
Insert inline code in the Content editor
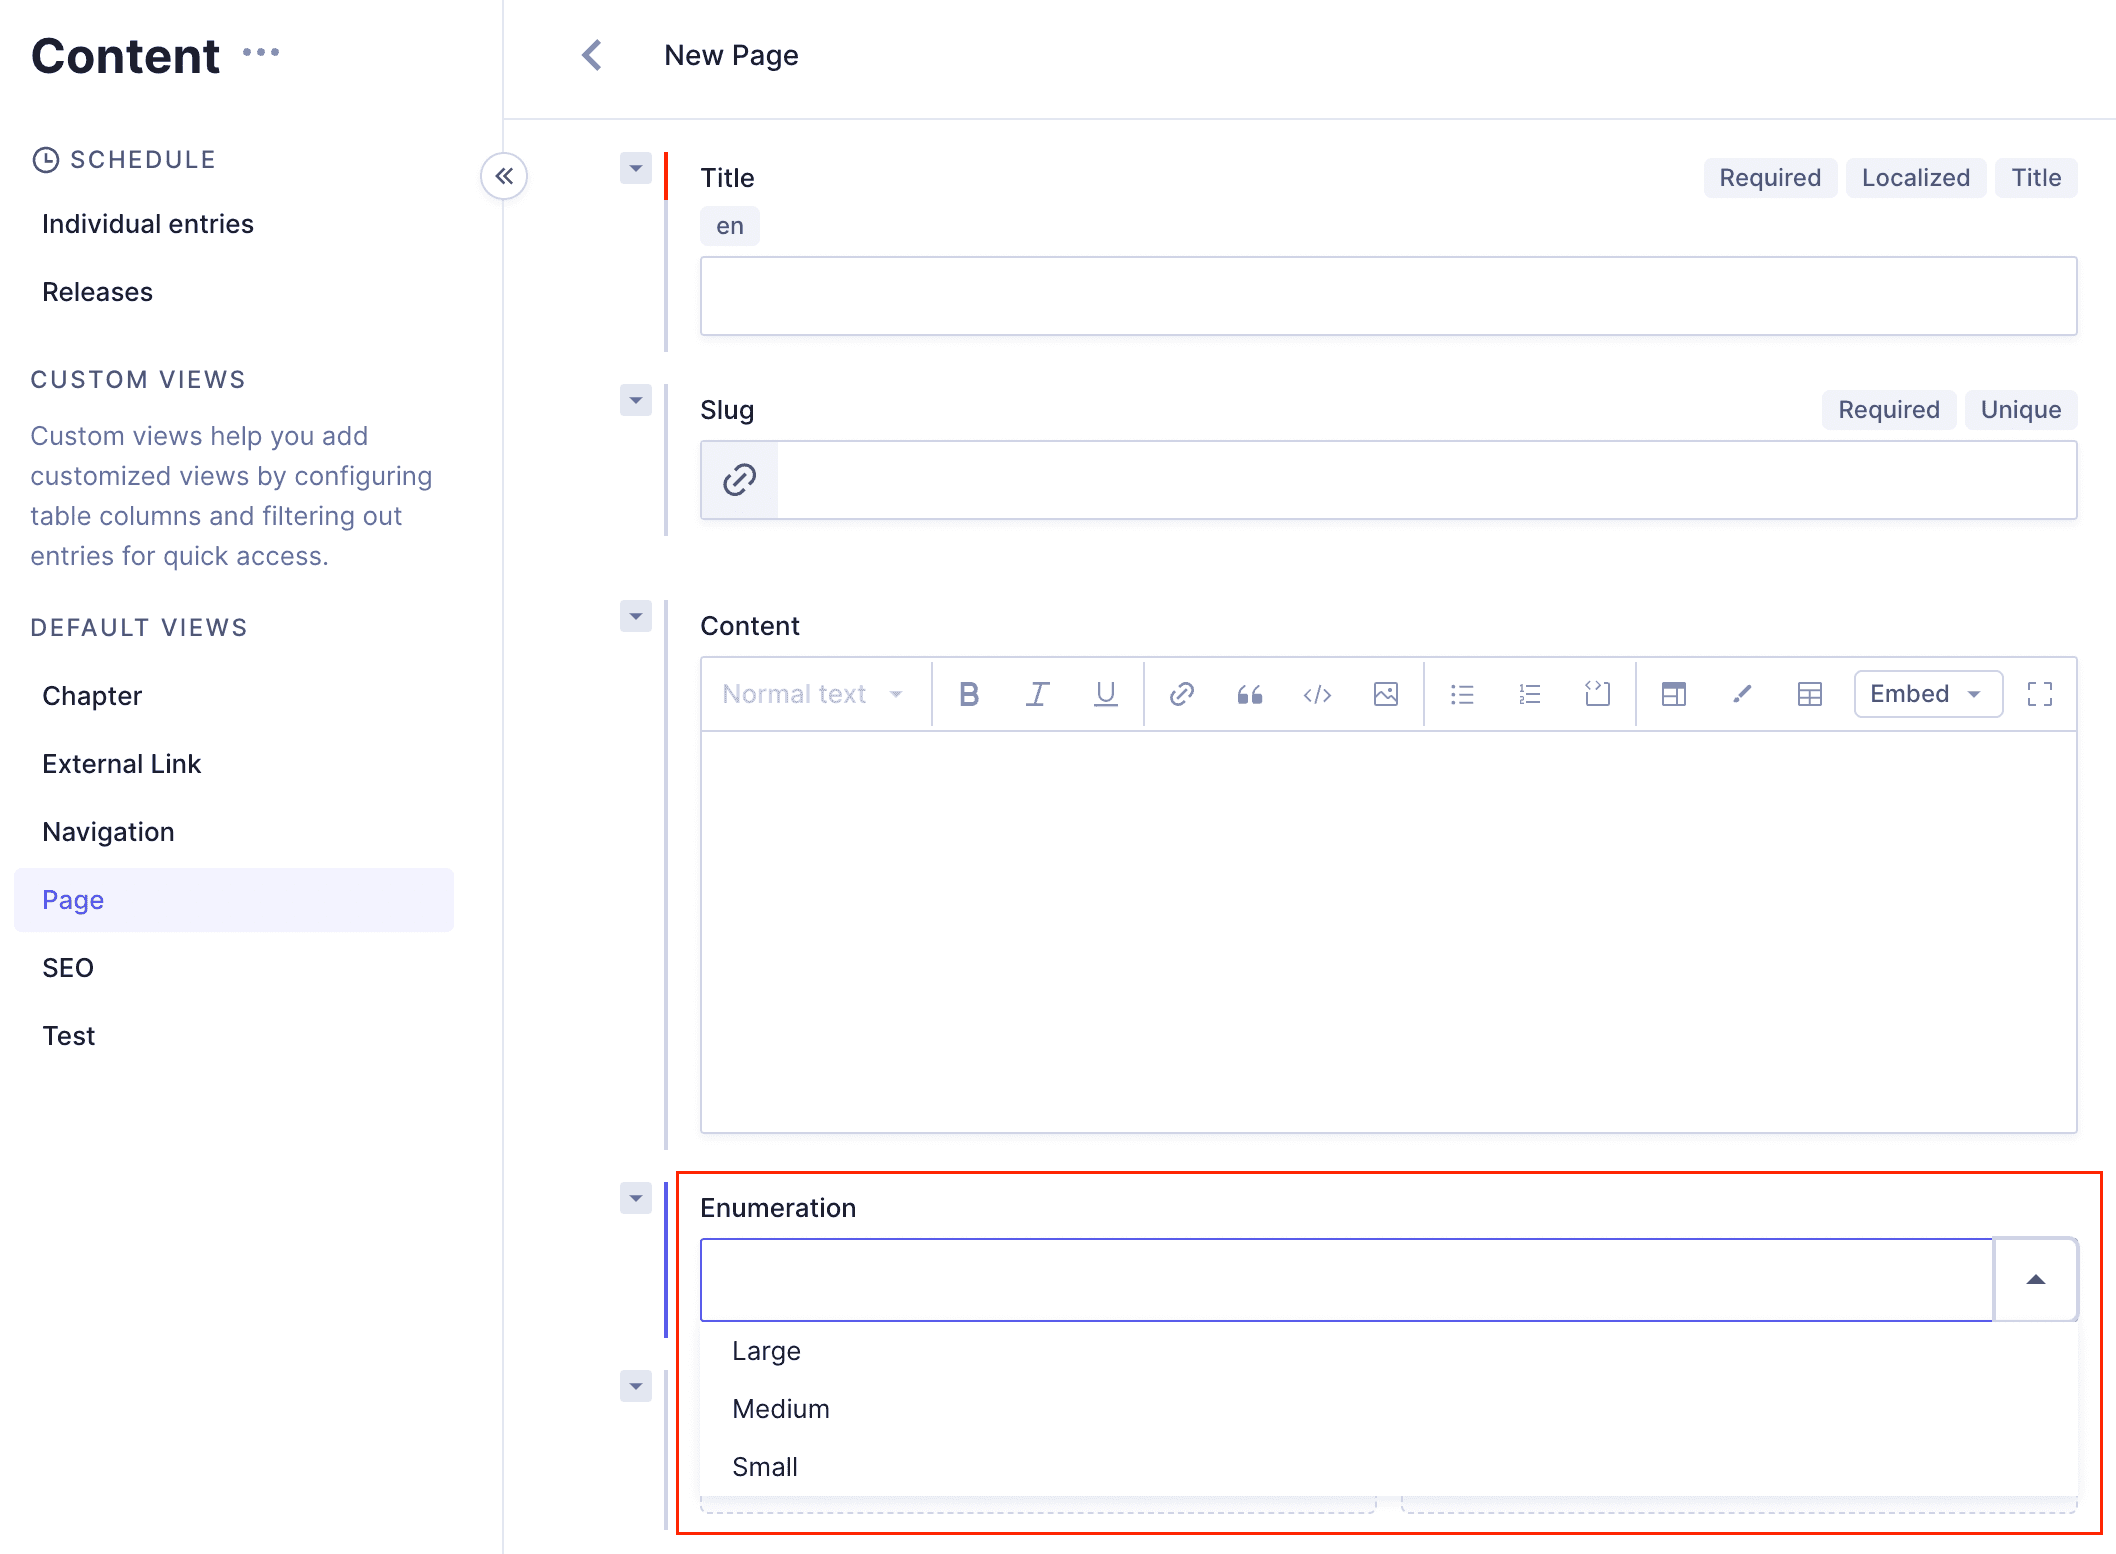click(1317, 693)
